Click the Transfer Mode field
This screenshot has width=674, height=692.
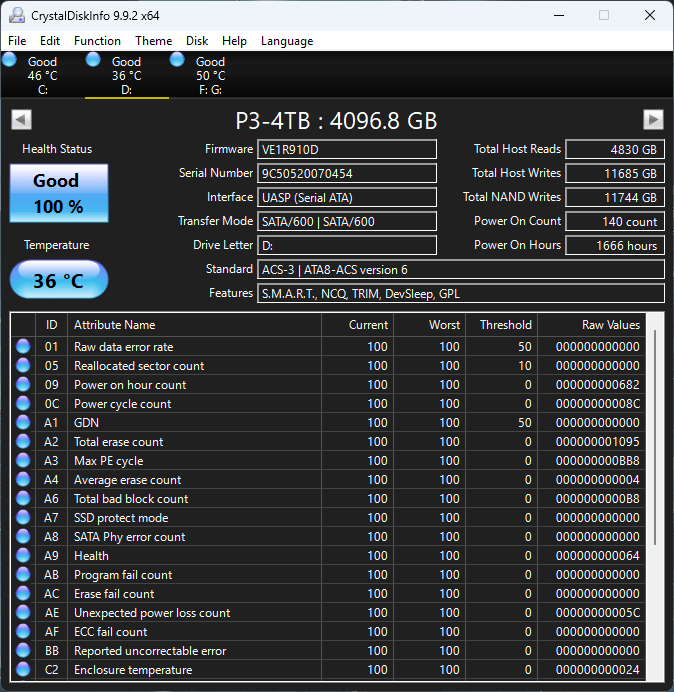pos(347,221)
